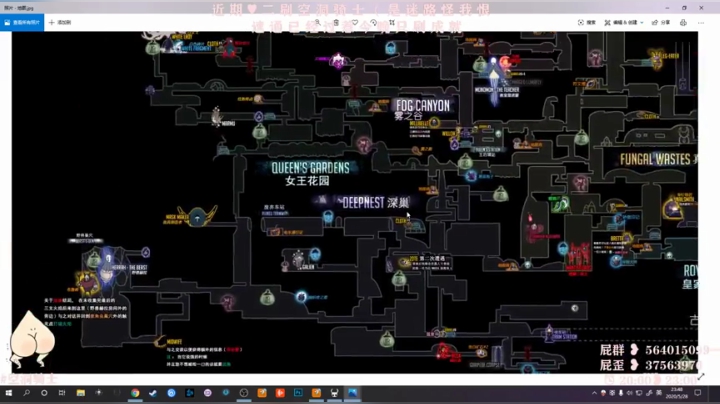Click the microphone icon in system tray
Viewport: 720px width, 404px height.
click(x=621, y=393)
